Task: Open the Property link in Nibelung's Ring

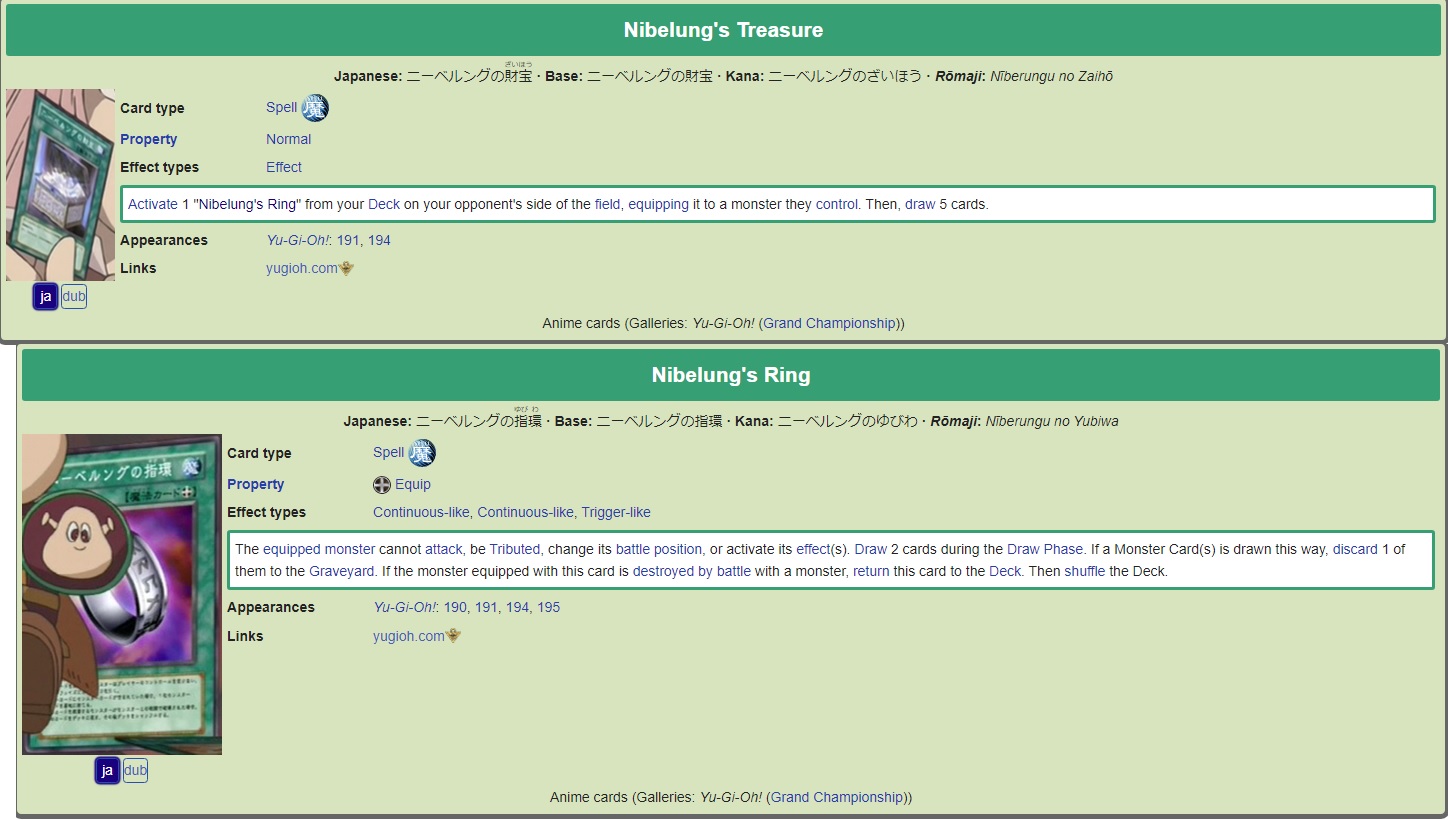Action: [x=255, y=484]
